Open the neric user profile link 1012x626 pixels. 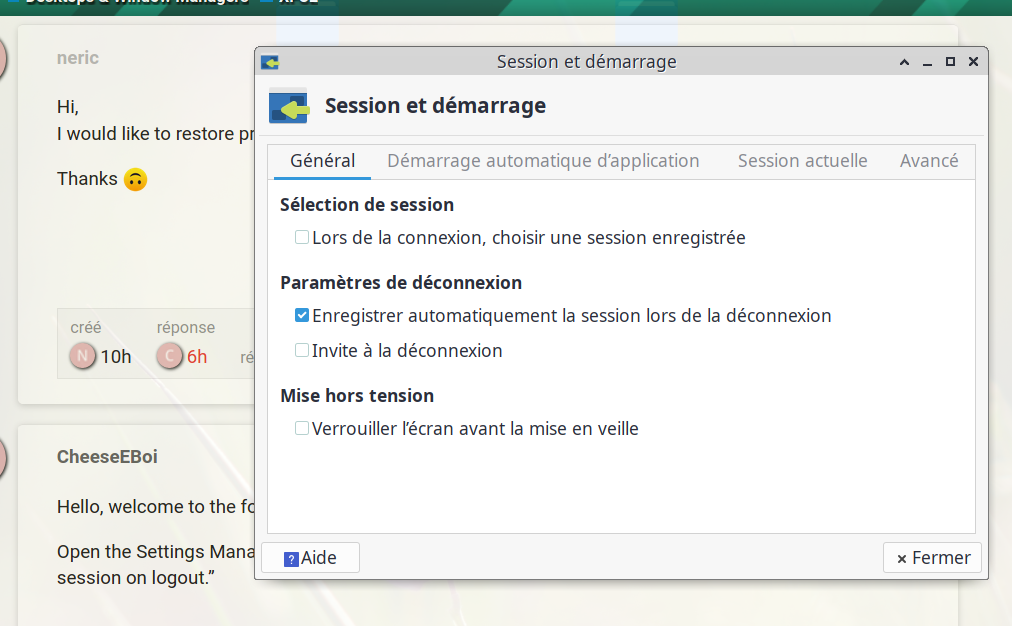point(77,58)
